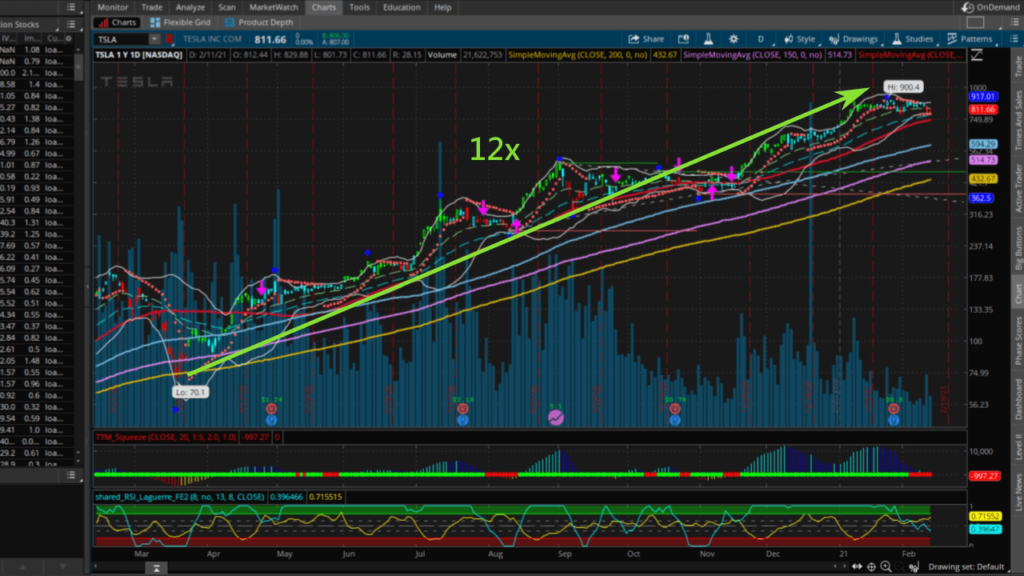Select the Charts main tab
Screen dimensions: 1024x576
click(323, 7)
